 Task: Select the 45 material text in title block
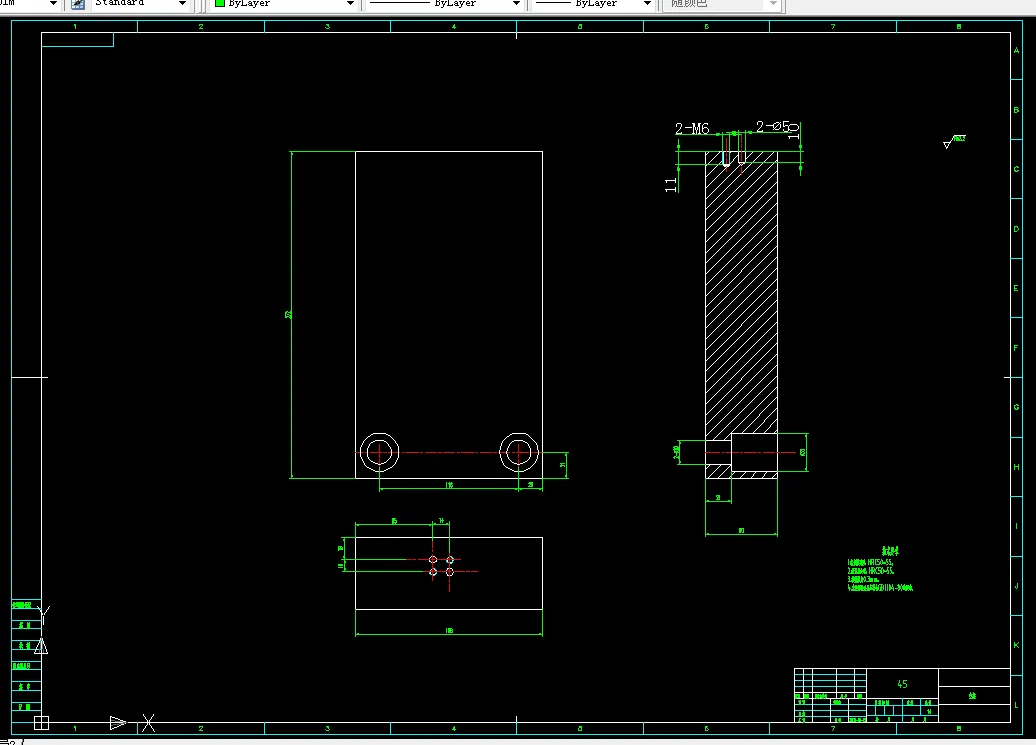pos(902,684)
